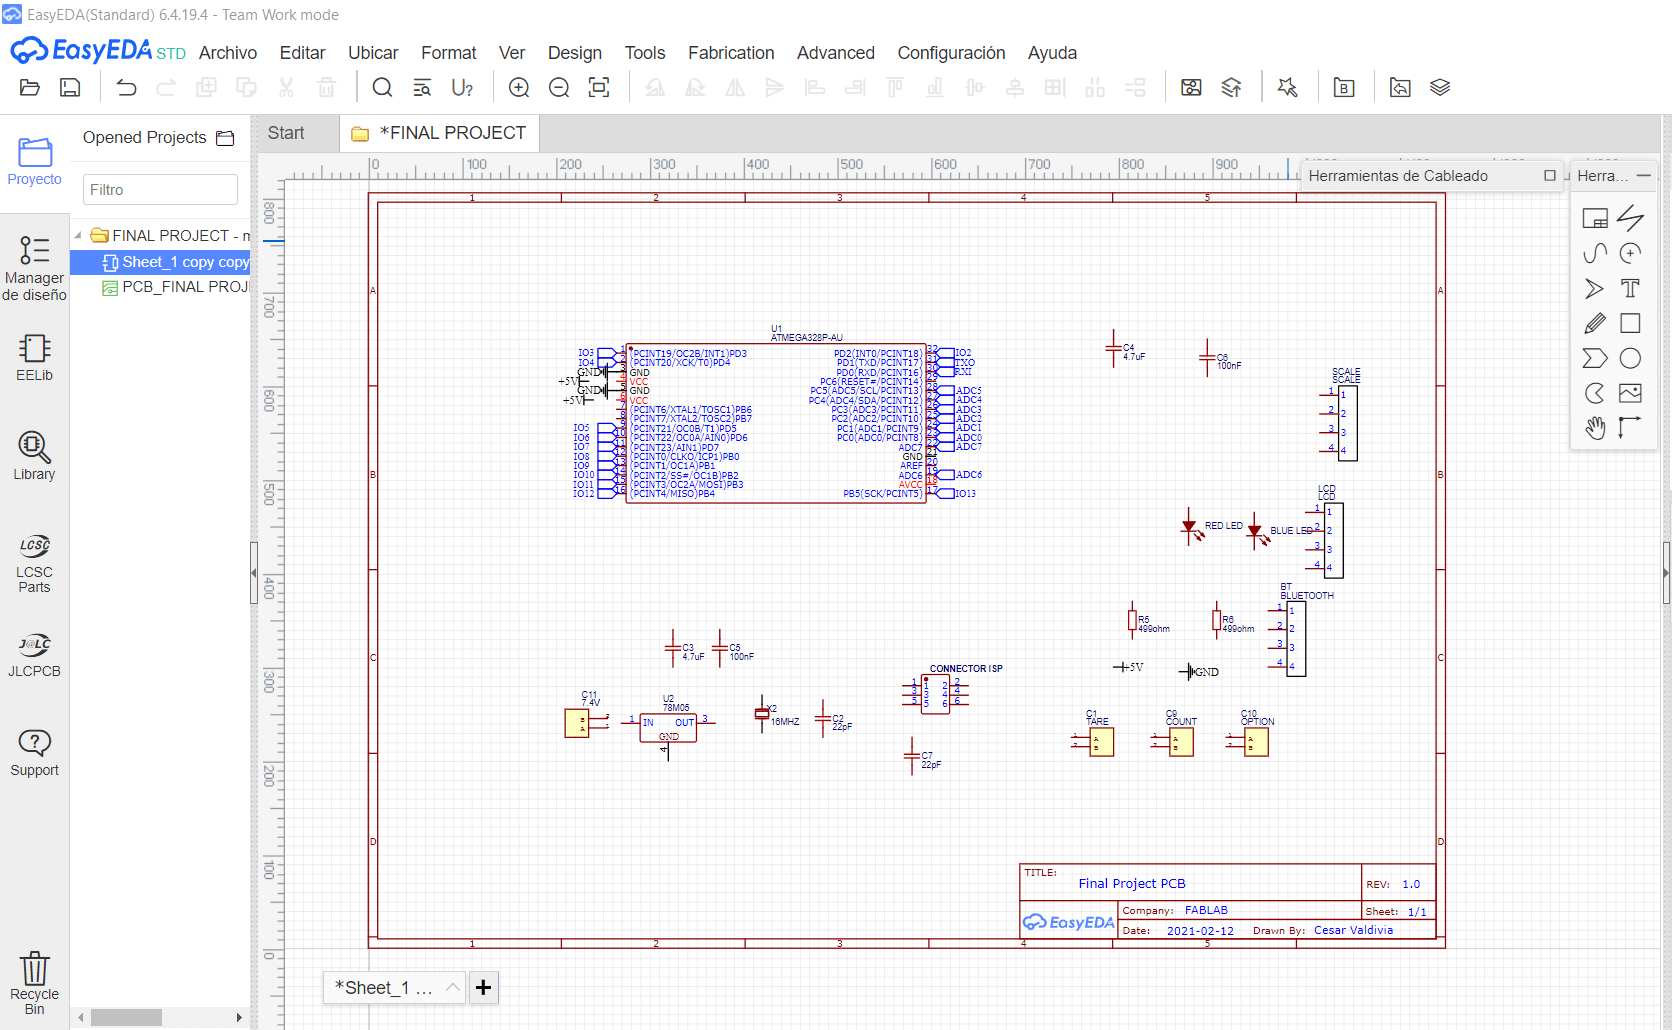The image size is (1672, 1030).
Task: Fit the schematic to the window
Action: (599, 88)
